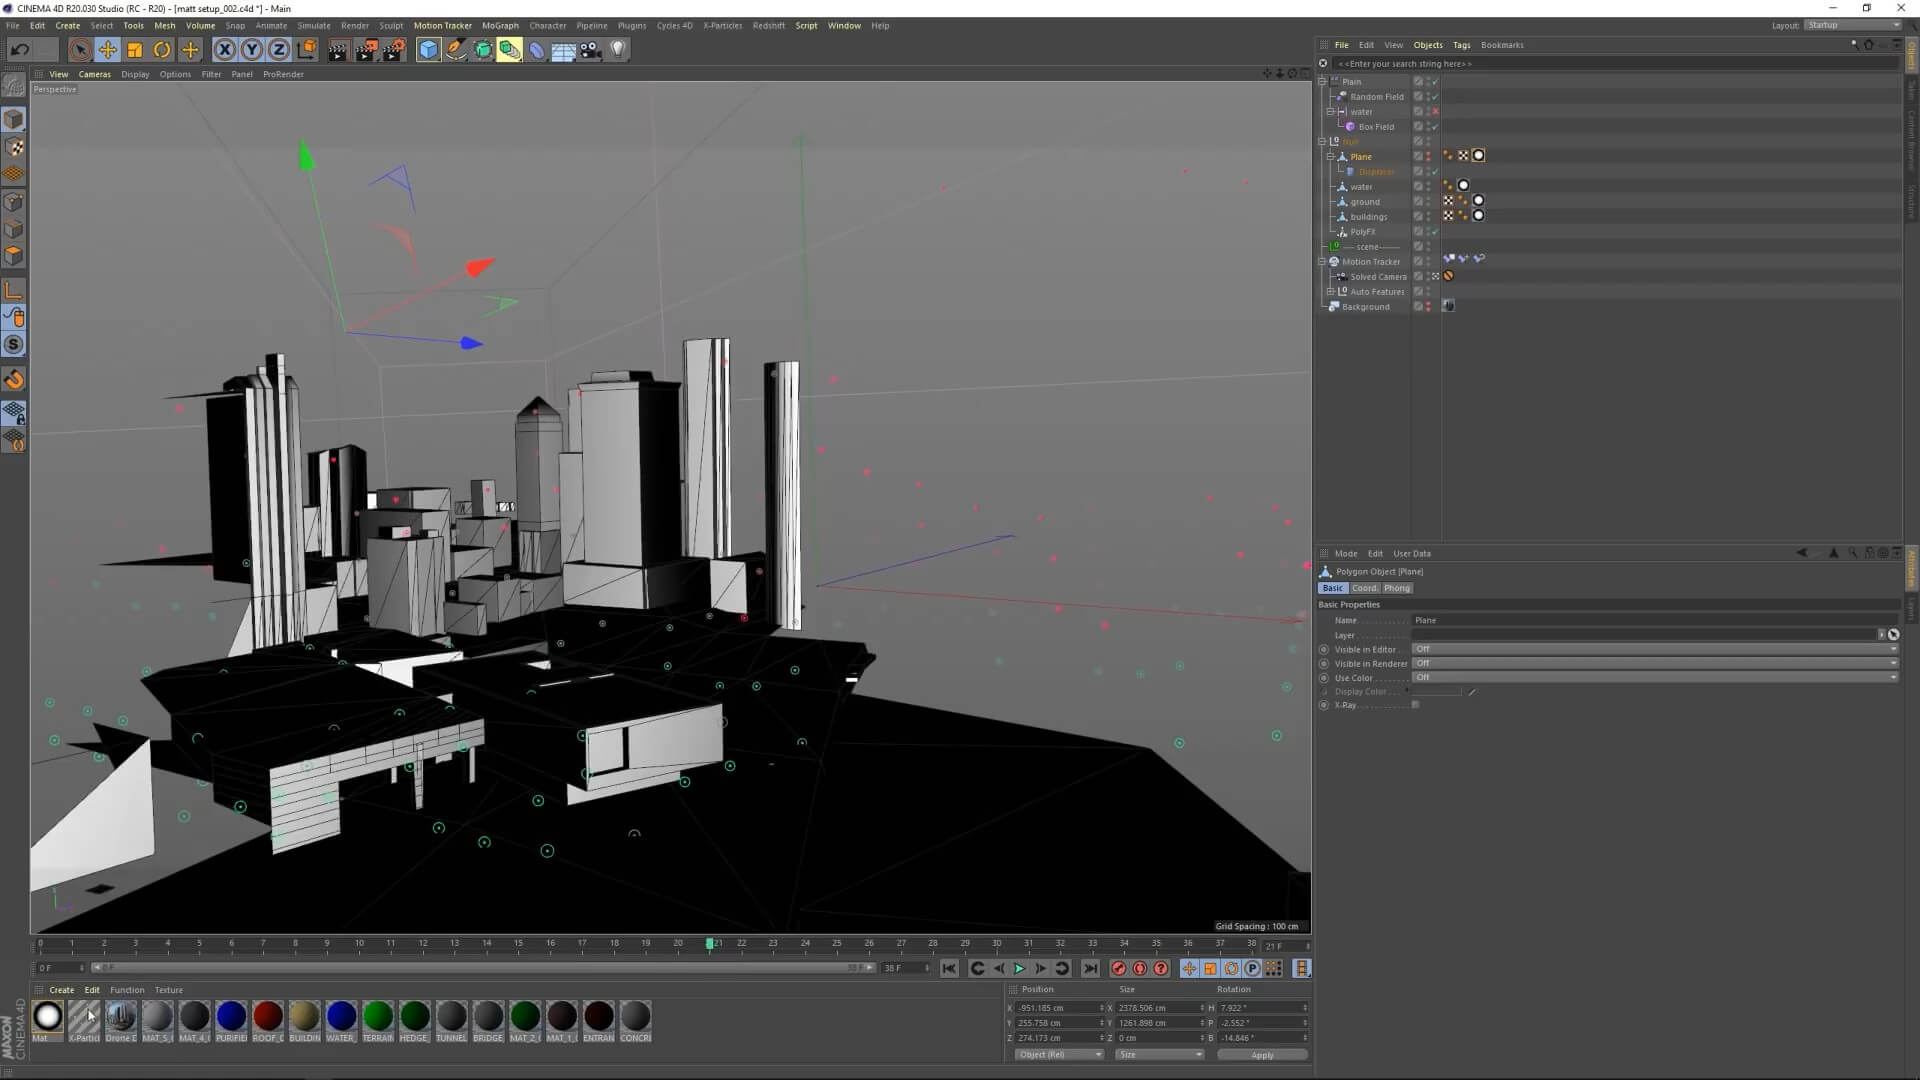Collapse the Motion Tracker tree node
1920x1080 pixels.
coord(1322,262)
